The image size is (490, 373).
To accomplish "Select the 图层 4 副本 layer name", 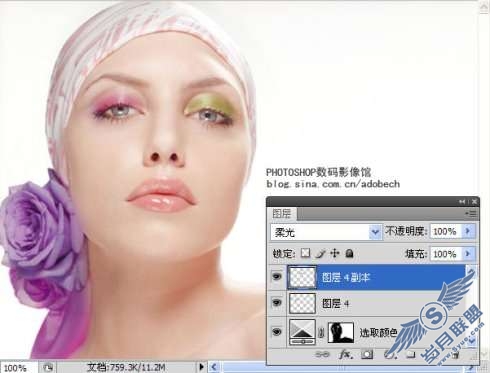I will (346, 277).
